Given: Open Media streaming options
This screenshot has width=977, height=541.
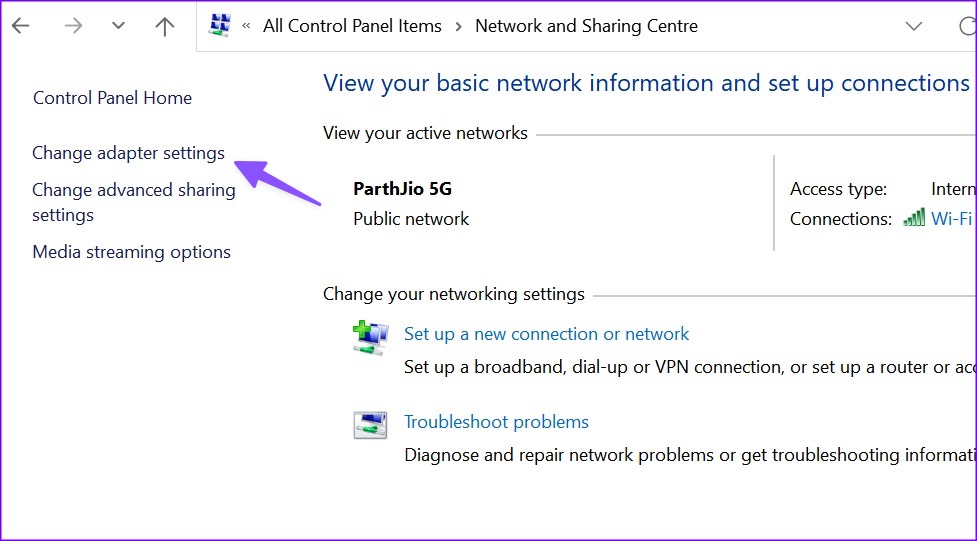Looking at the screenshot, I should pos(131,252).
